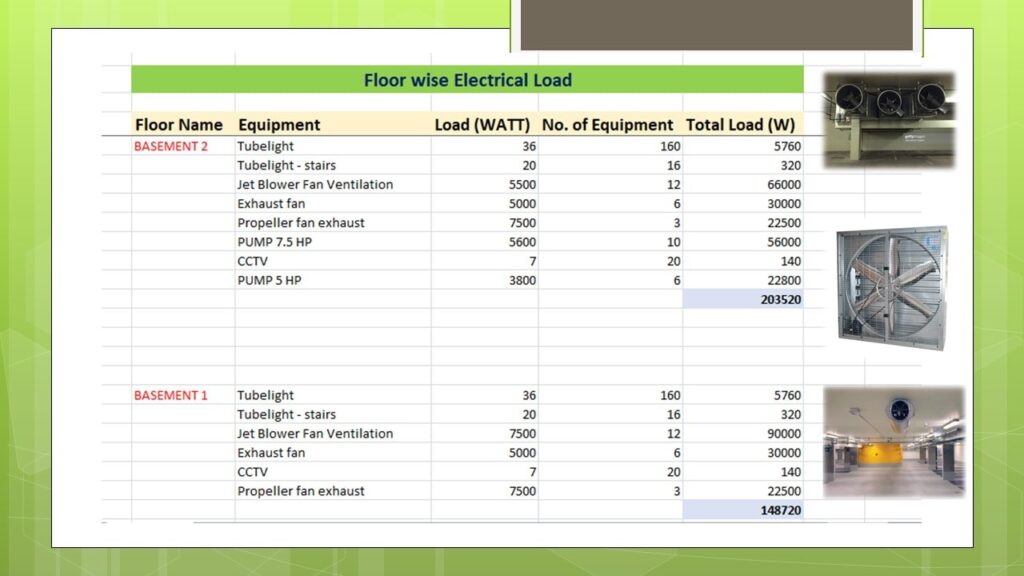The height and width of the screenshot is (576, 1024).
Task: Click the 'Floor Name' column header
Action: (179, 125)
